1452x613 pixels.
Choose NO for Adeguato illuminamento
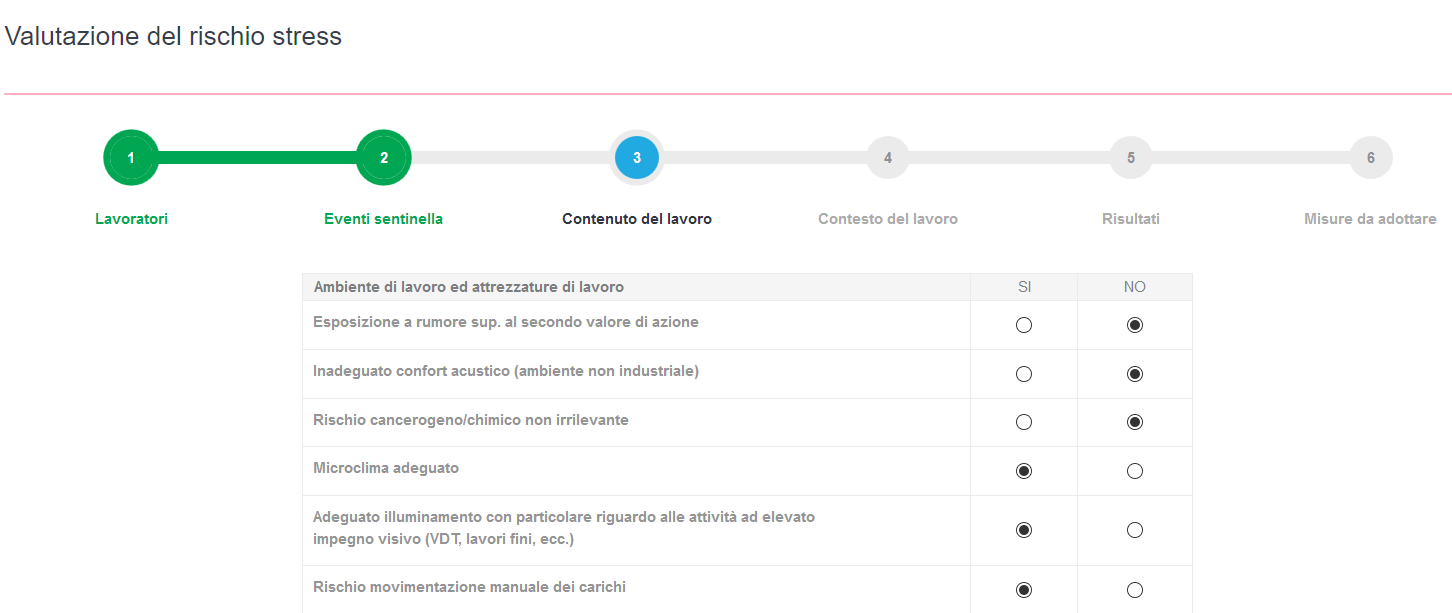[x=1135, y=530]
